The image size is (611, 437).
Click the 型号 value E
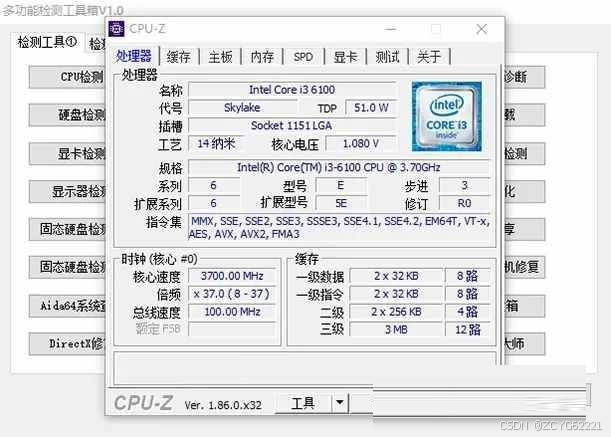341,186
